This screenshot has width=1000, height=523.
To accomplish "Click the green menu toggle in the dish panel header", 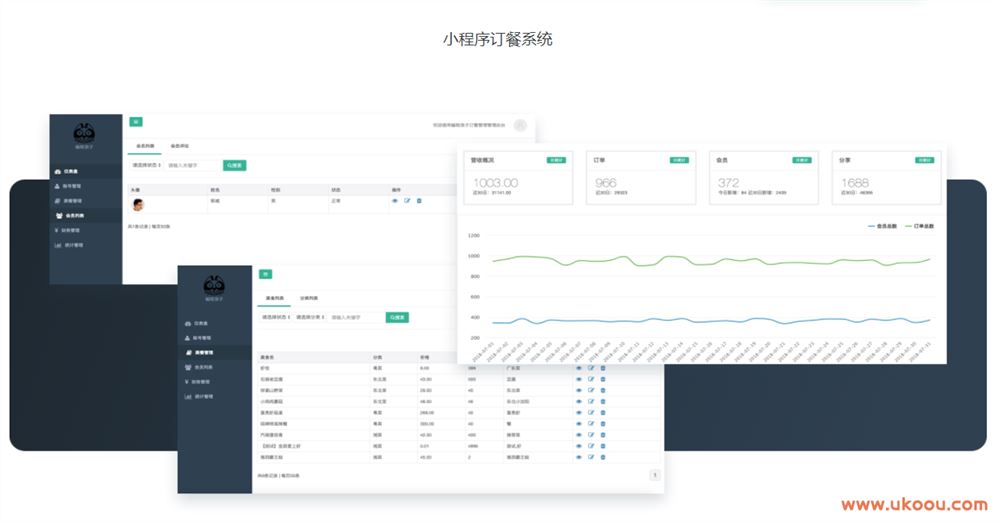I will [x=265, y=273].
